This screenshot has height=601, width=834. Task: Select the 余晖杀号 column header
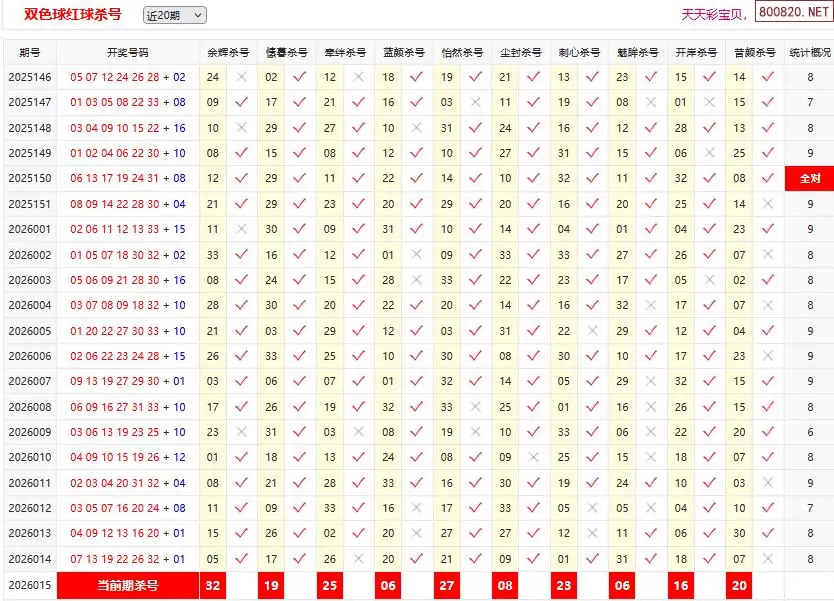229,52
